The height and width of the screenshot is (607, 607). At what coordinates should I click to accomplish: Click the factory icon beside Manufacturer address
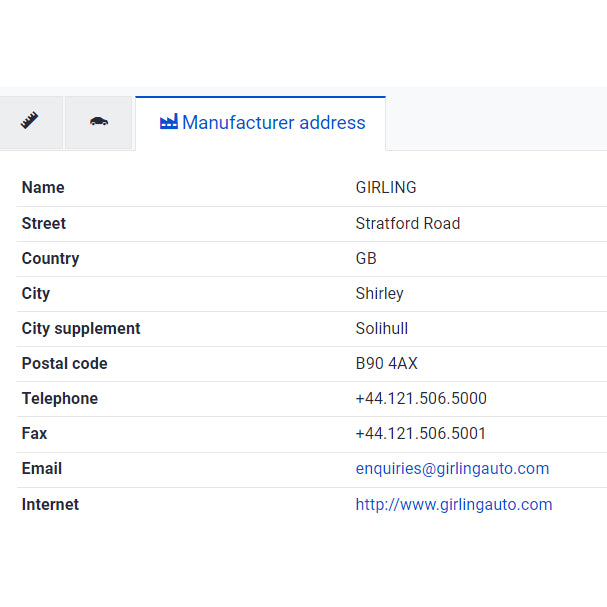pos(169,122)
